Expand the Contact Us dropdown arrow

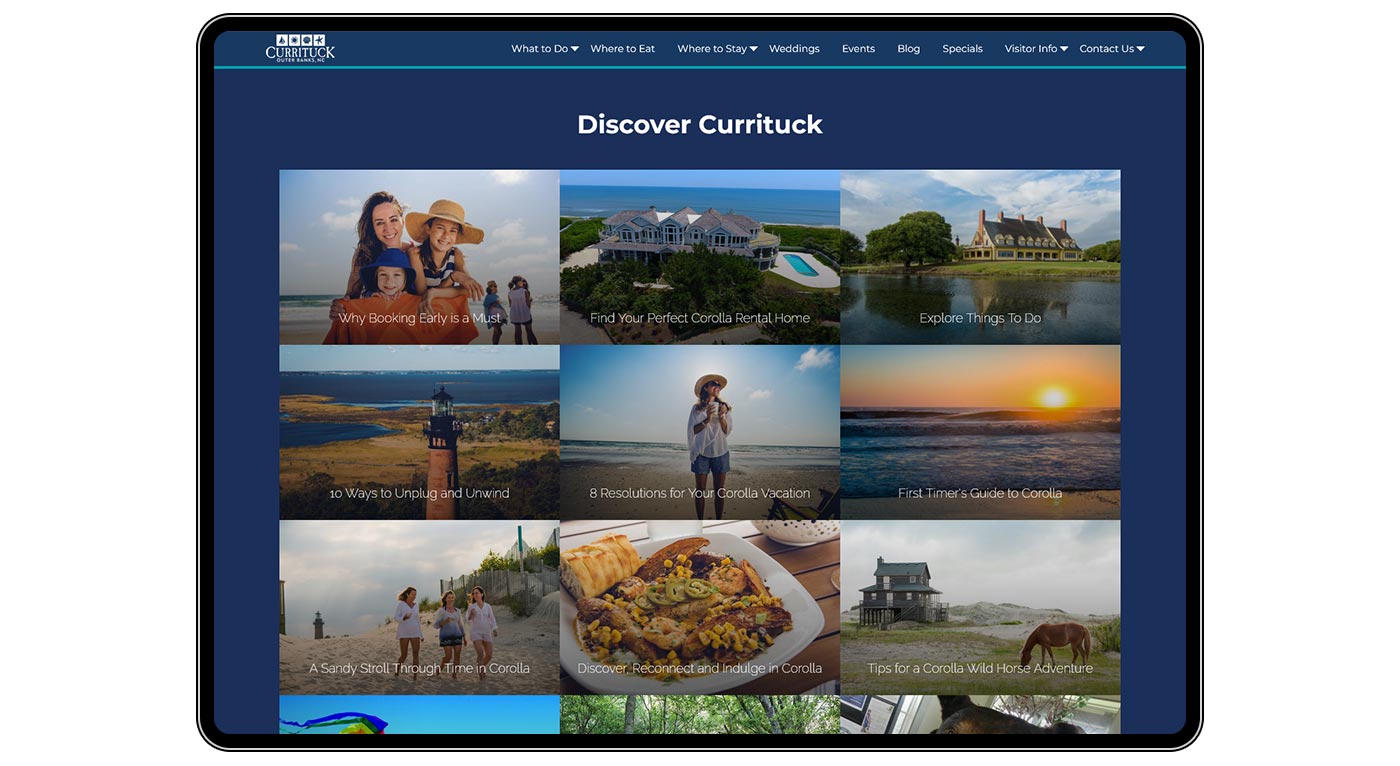(x=1140, y=49)
